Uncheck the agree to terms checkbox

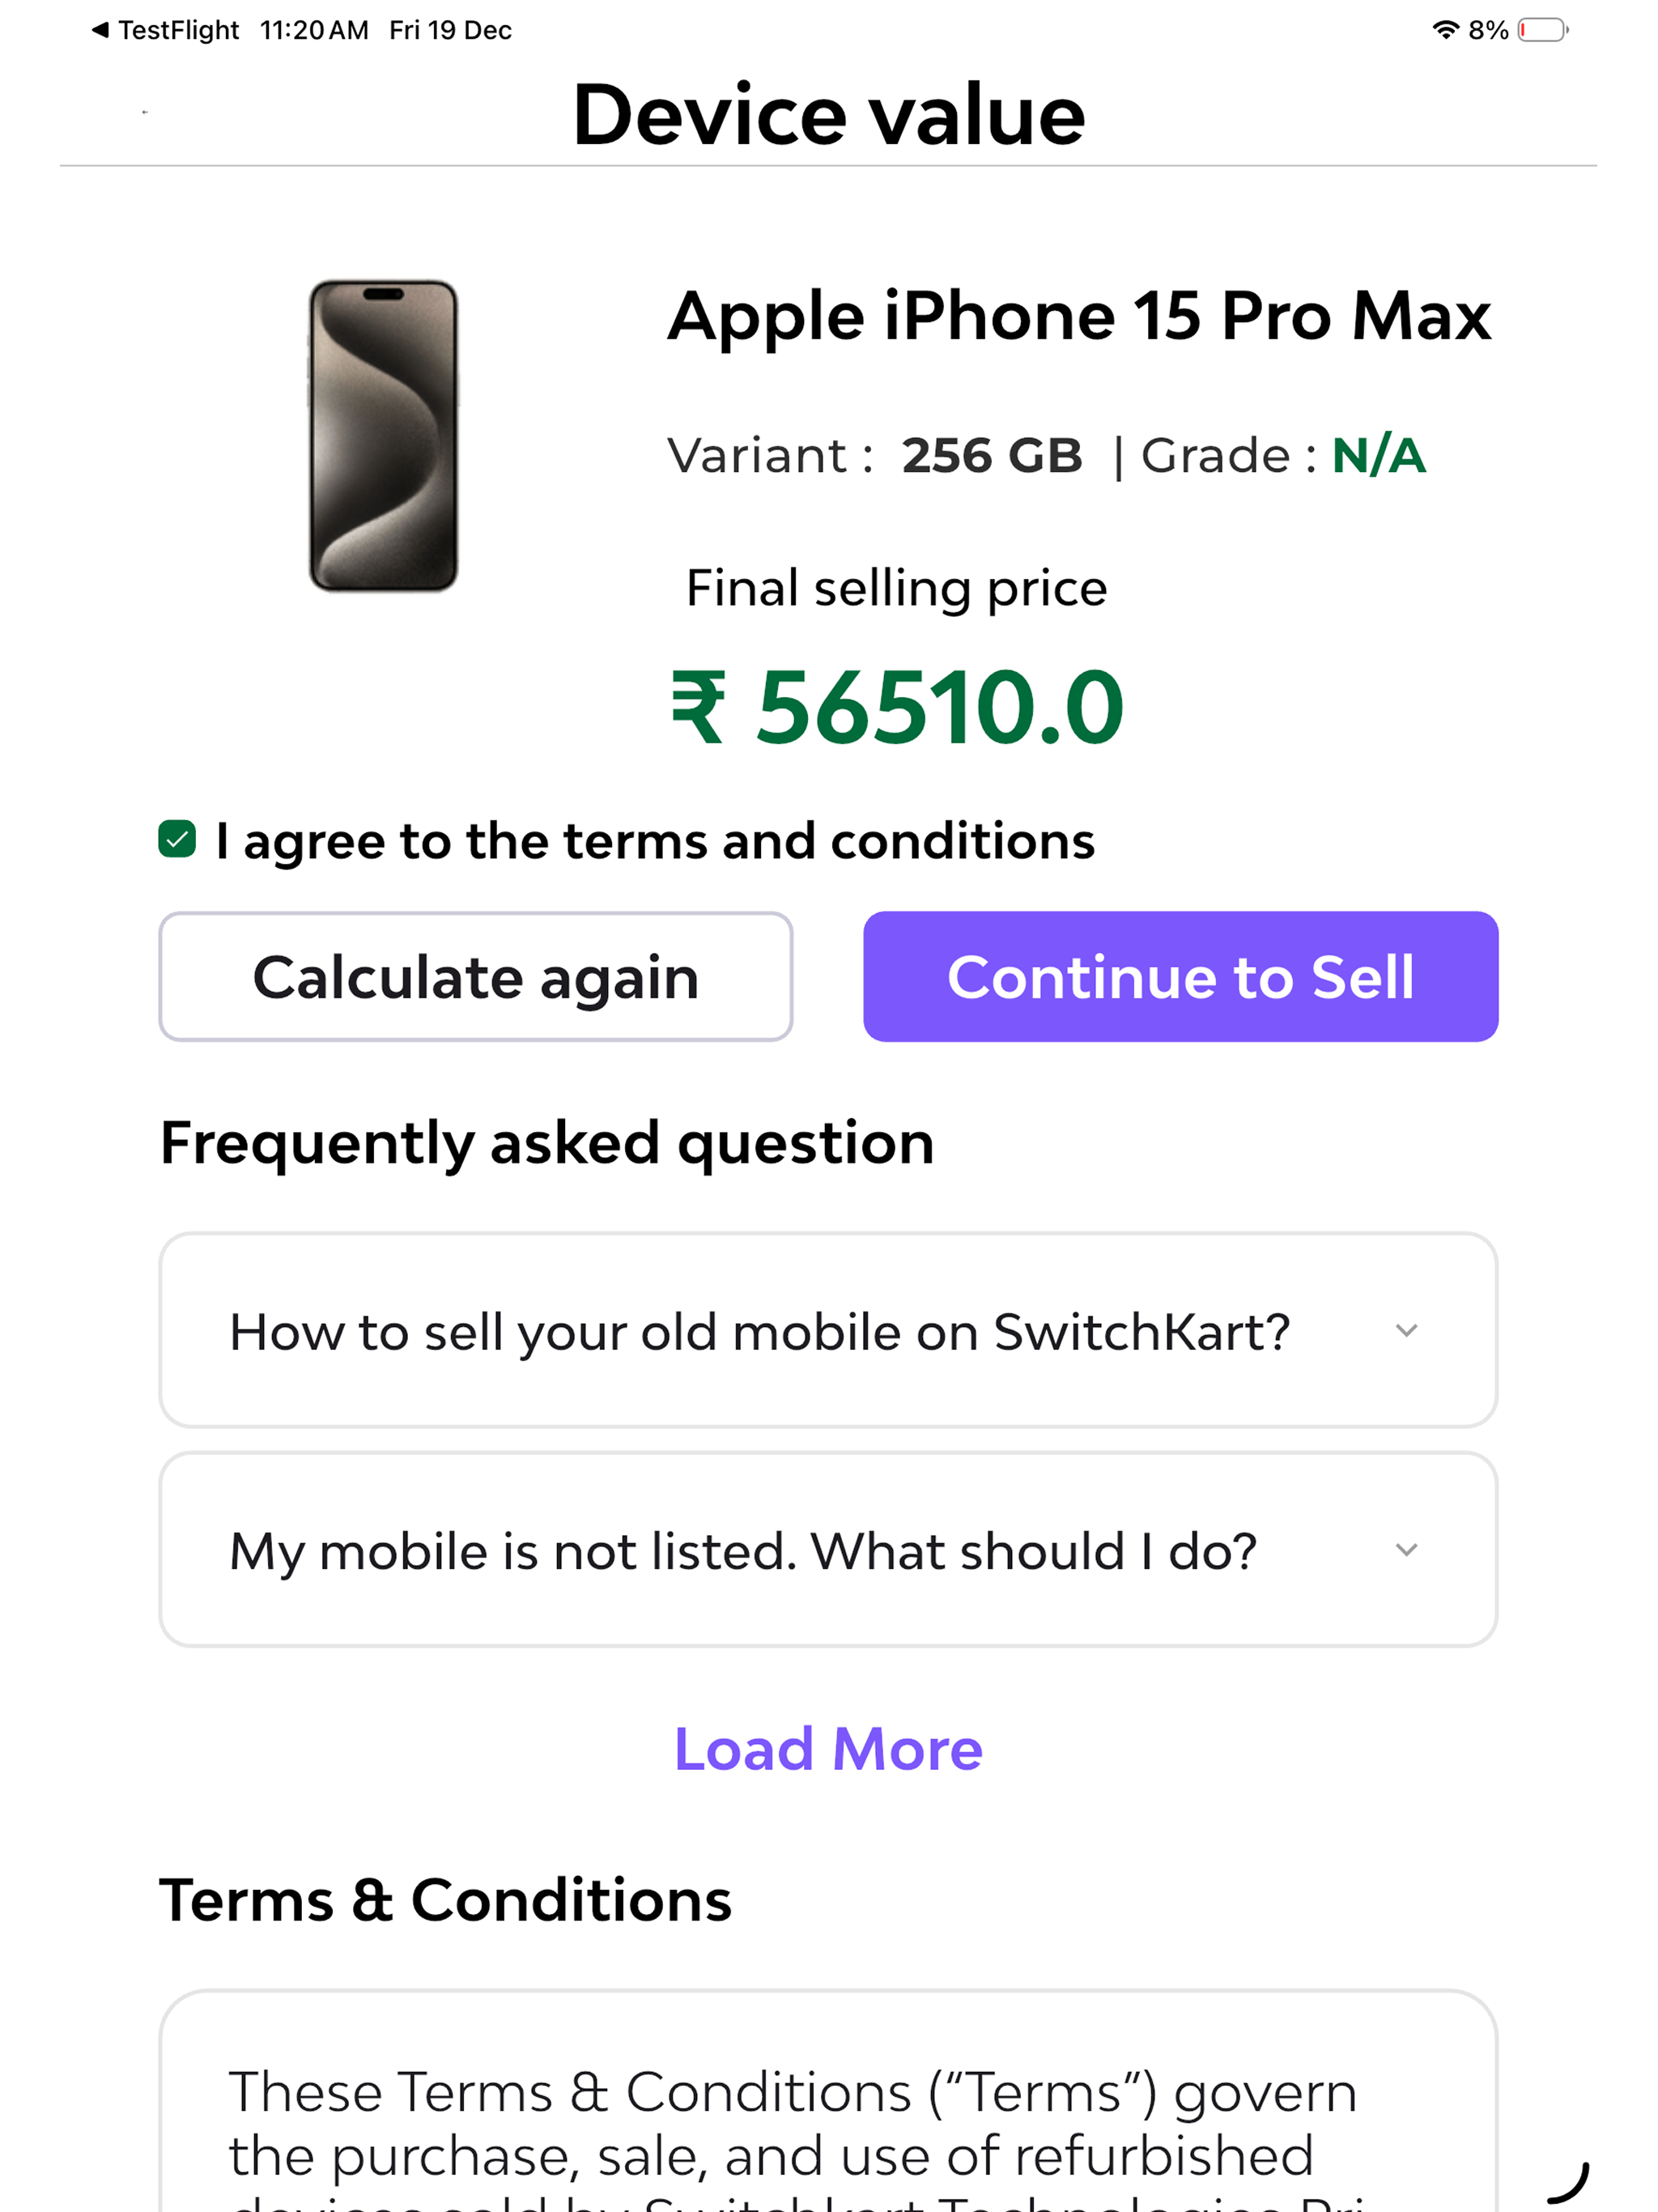tap(177, 839)
